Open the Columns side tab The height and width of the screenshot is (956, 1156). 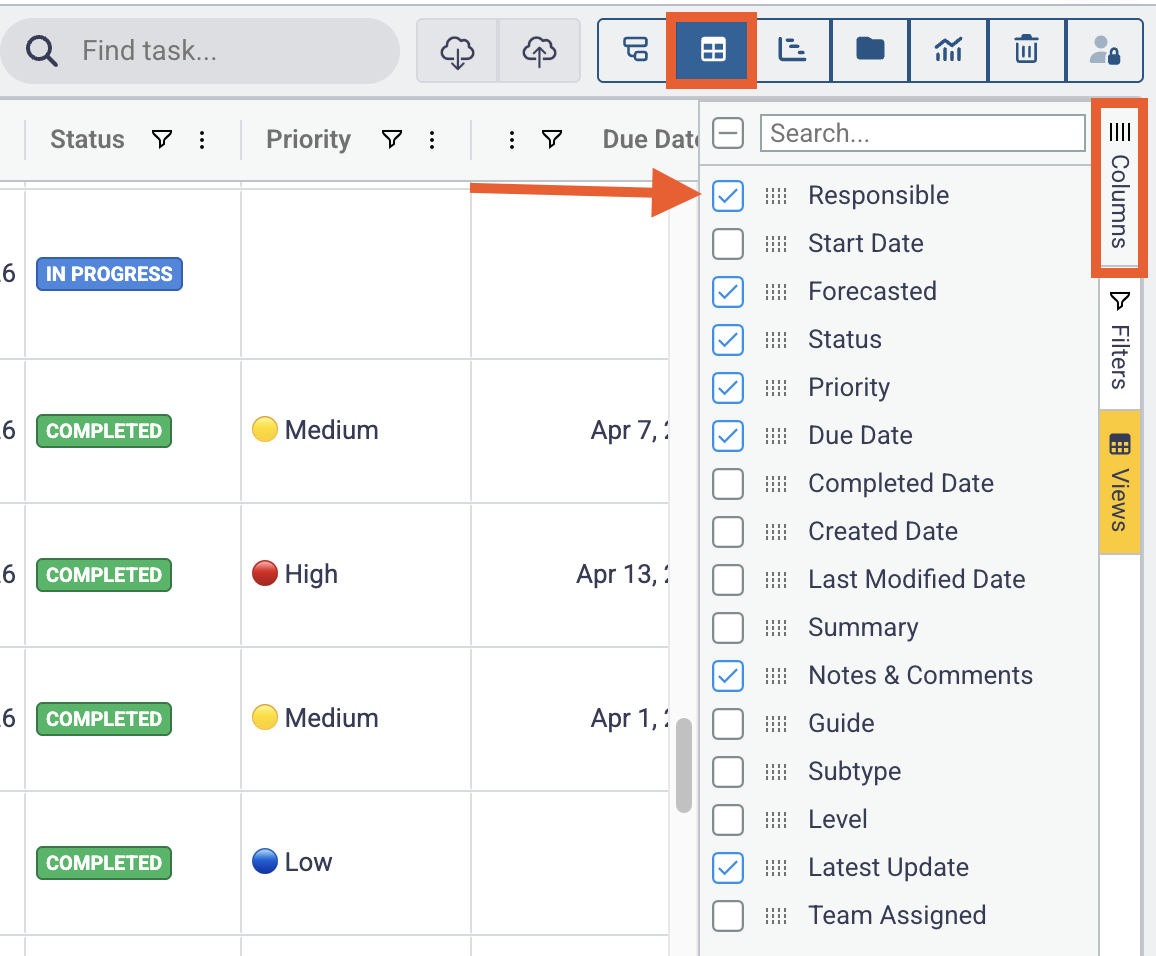(1119, 187)
